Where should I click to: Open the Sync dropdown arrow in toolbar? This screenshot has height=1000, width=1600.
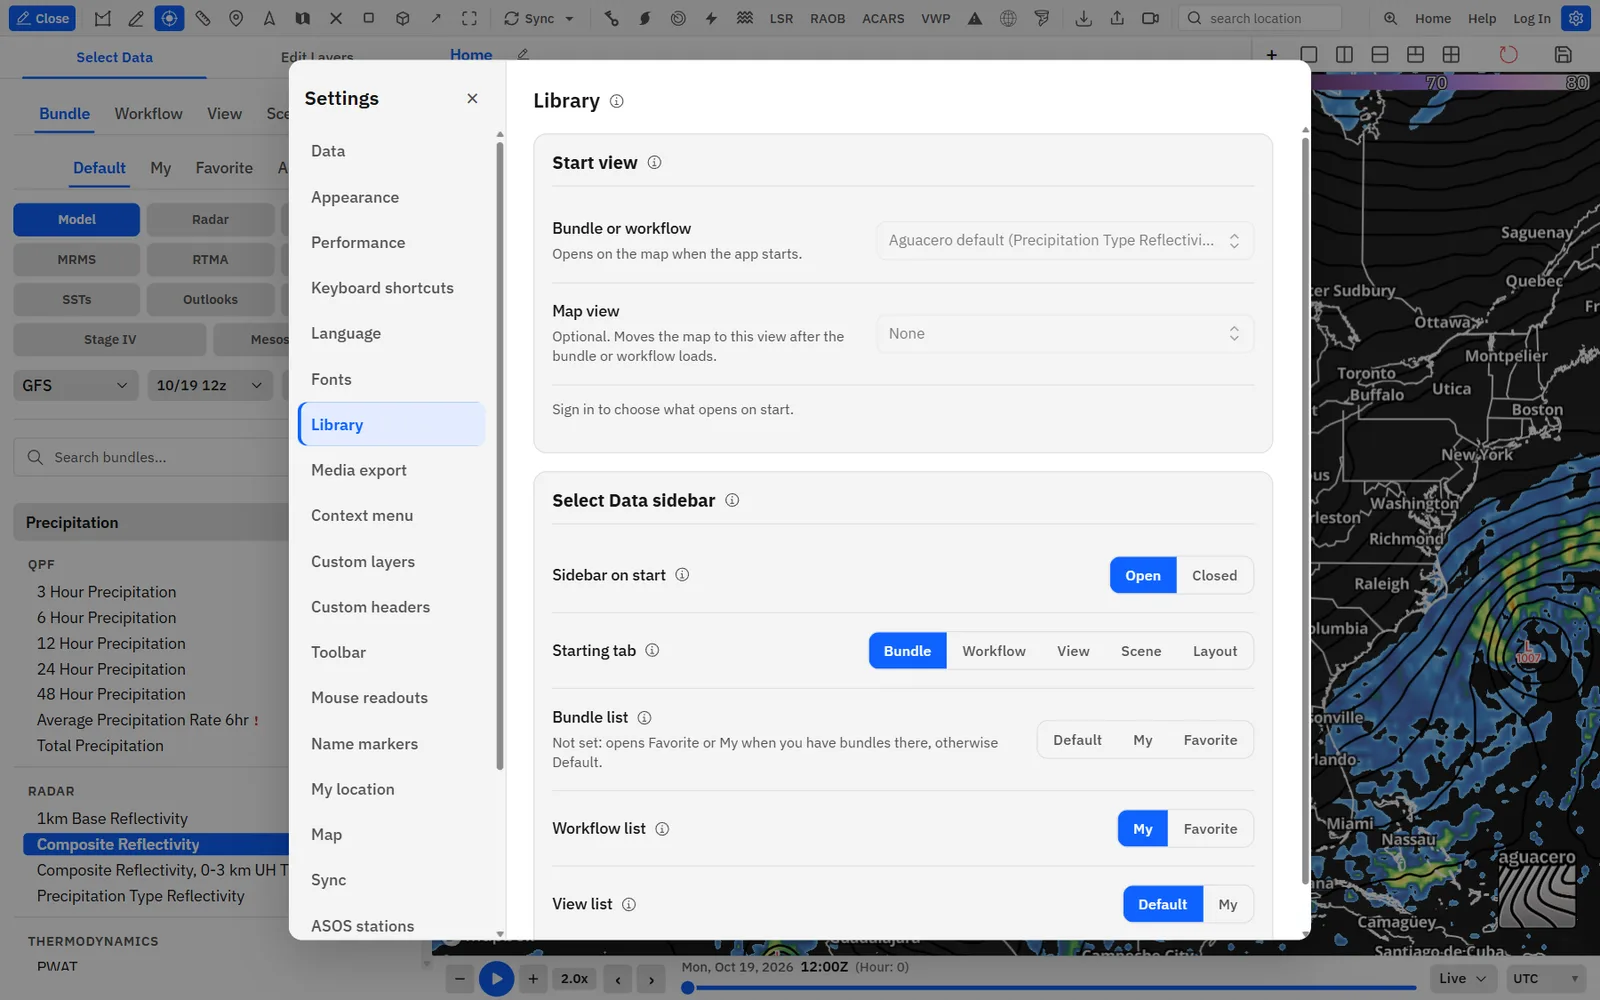tap(570, 19)
